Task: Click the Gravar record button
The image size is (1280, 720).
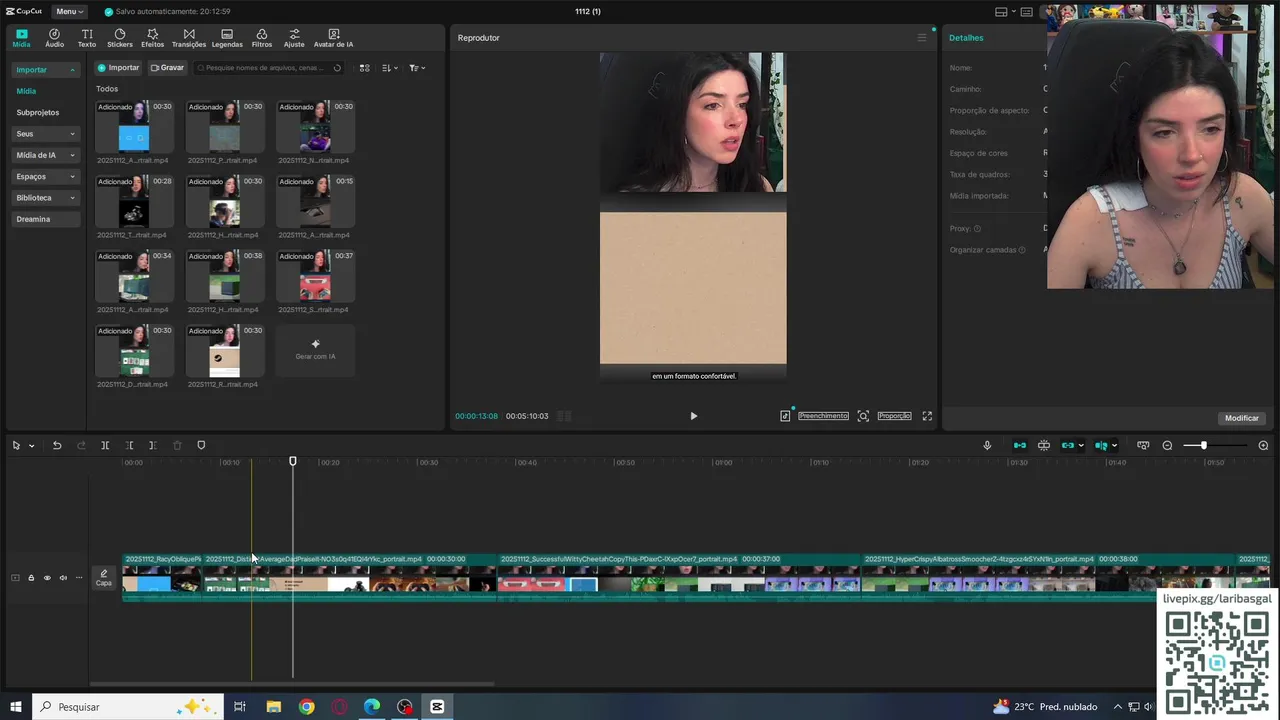Action: [x=167, y=68]
